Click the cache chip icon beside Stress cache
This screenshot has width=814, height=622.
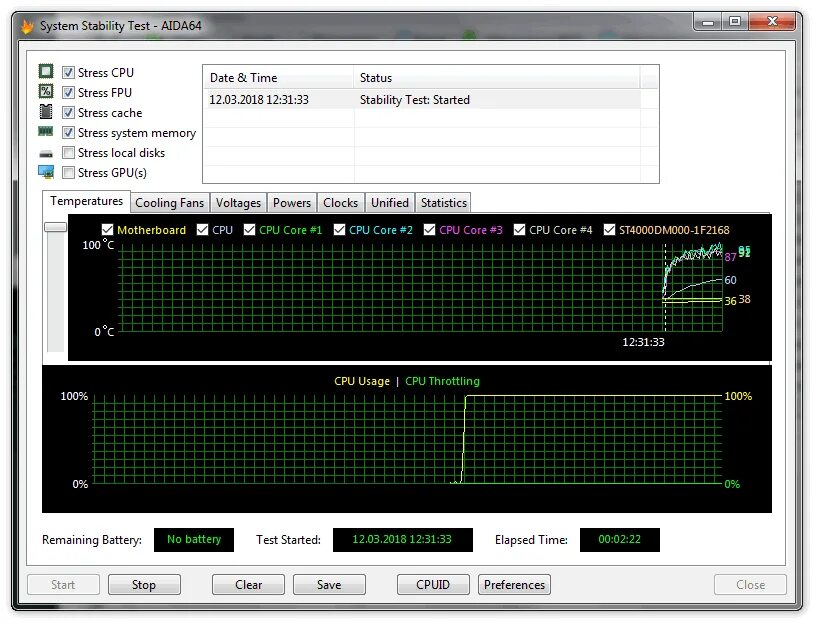[46, 112]
